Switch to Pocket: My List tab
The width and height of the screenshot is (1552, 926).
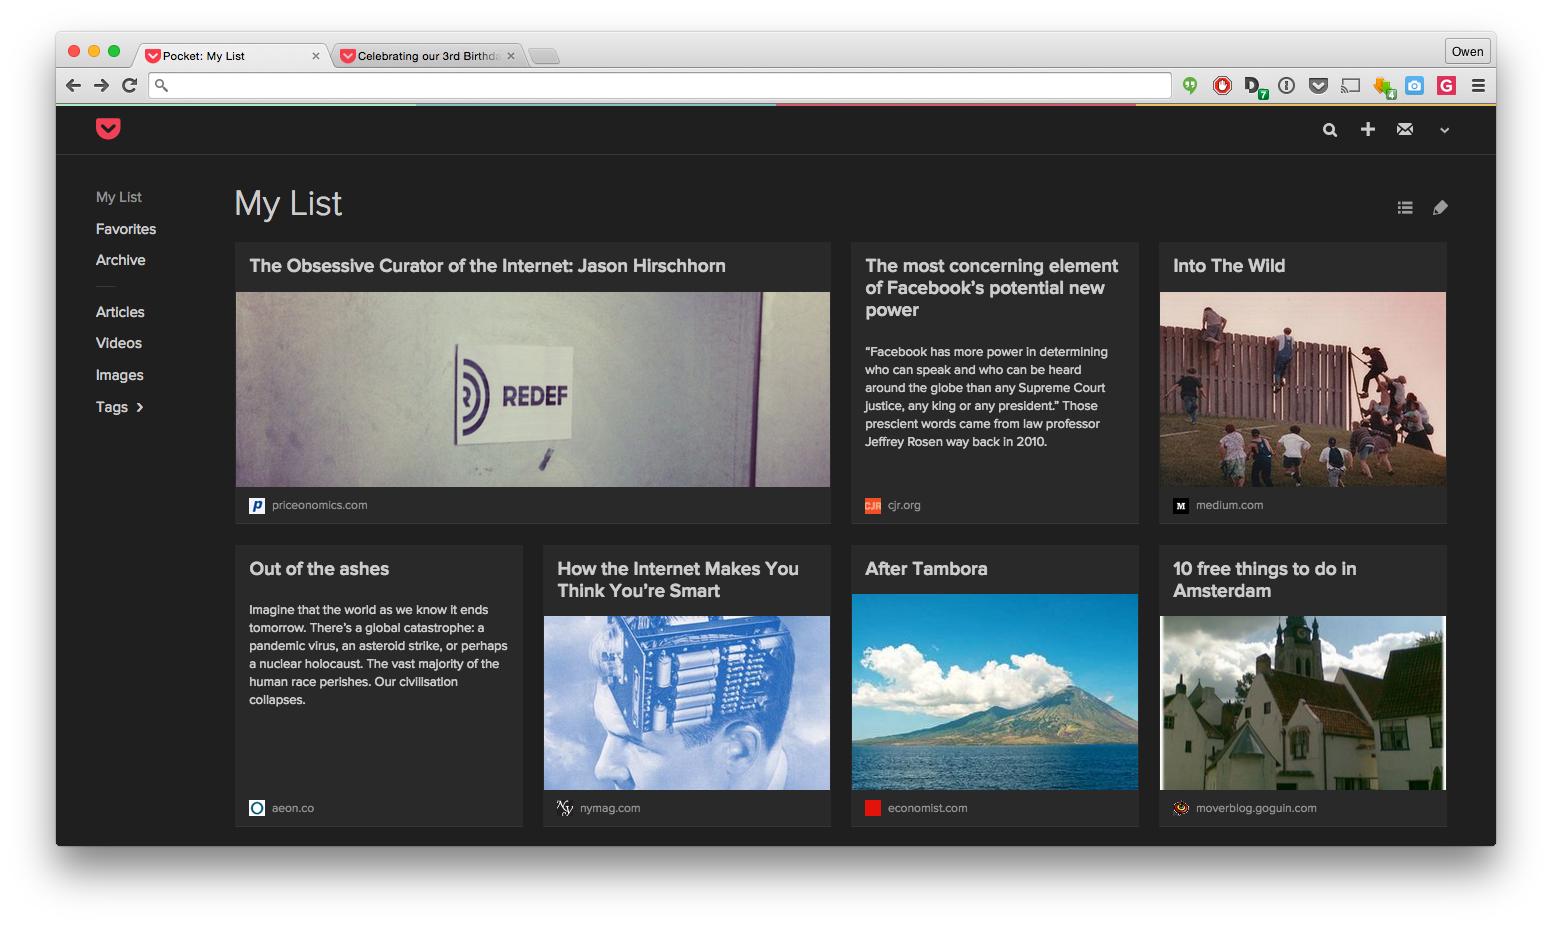[x=232, y=56]
